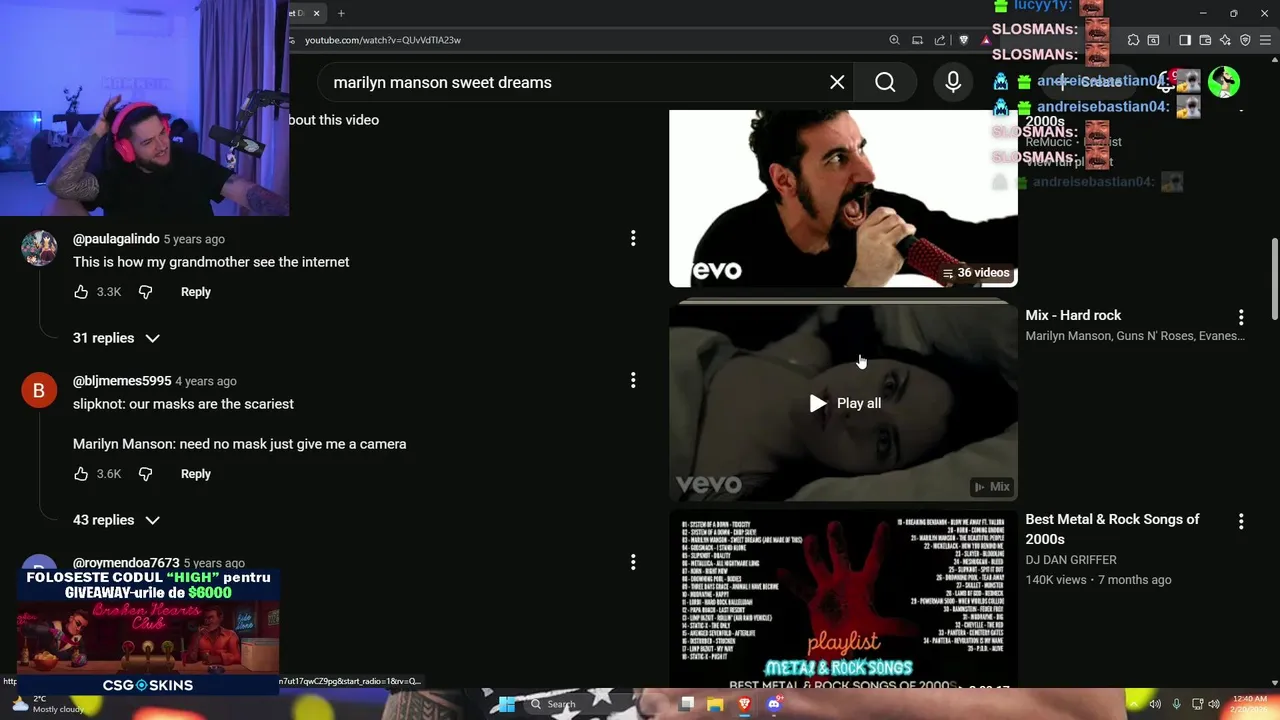Toggle the browser sidebar panel icon
Image resolution: width=1280 pixels, height=720 pixels.
click(x=1185, y=40)
